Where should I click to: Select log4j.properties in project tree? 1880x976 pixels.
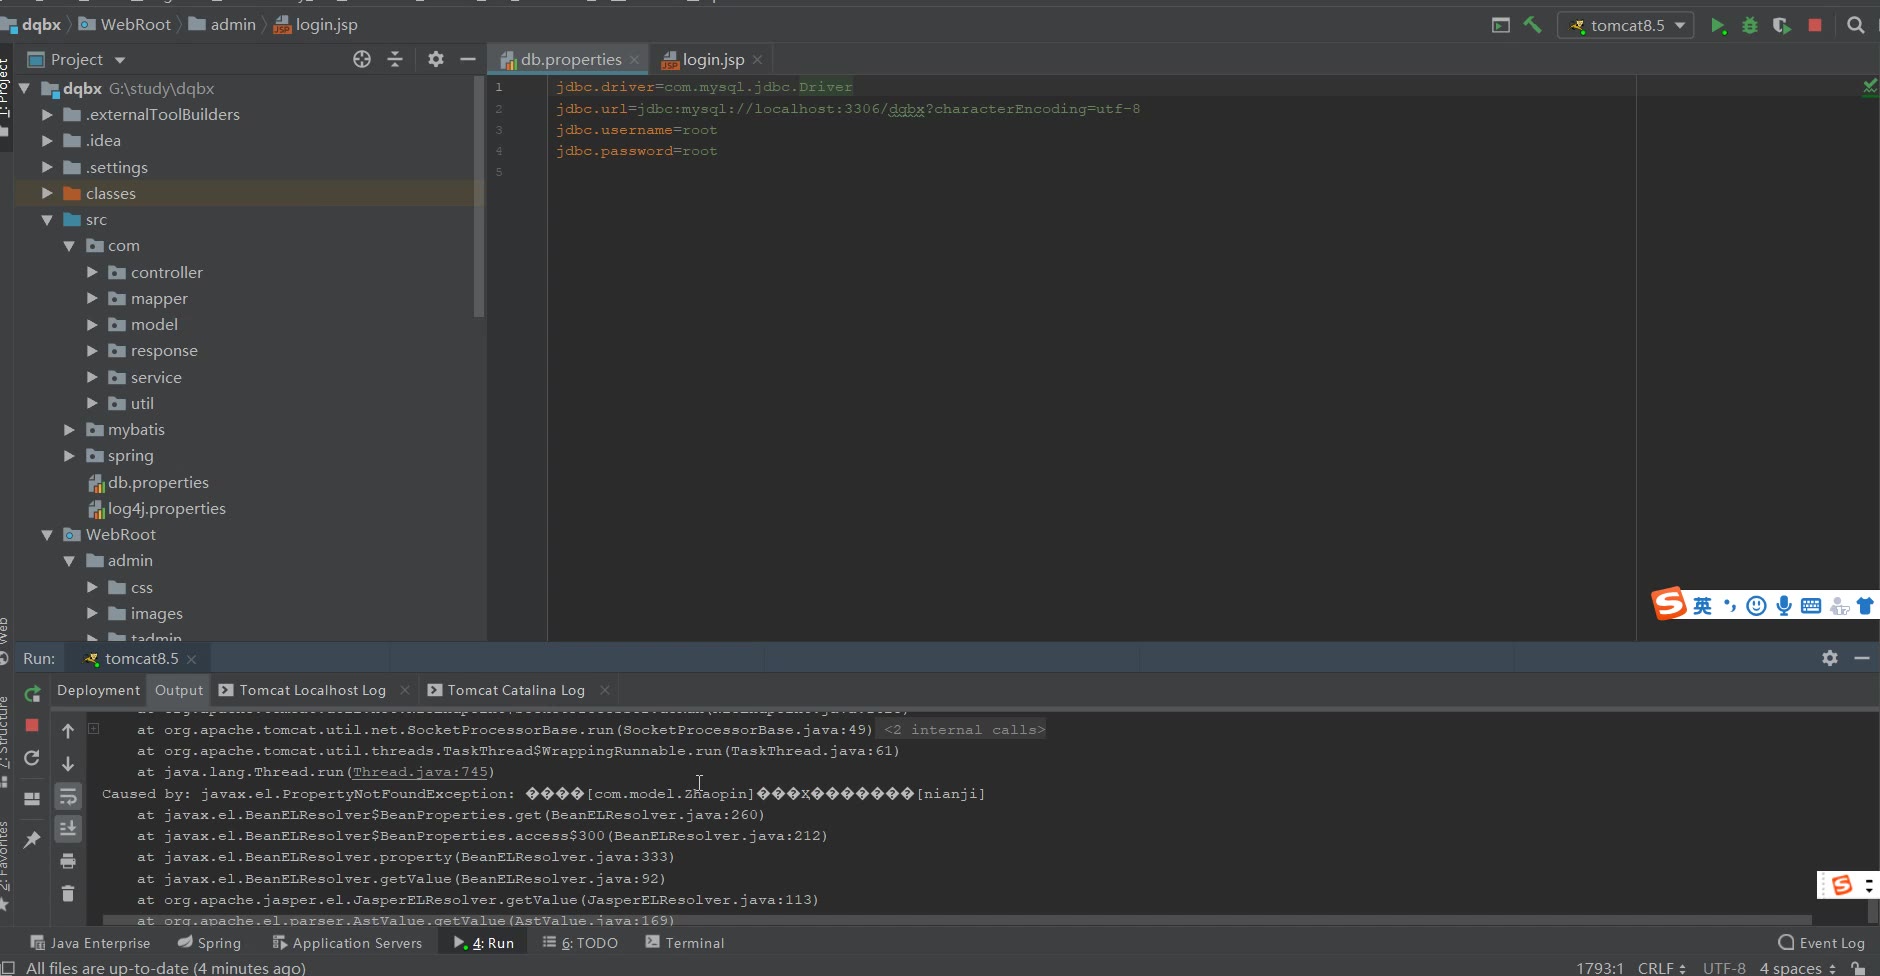pyautogui.click(x=166, y=509)
